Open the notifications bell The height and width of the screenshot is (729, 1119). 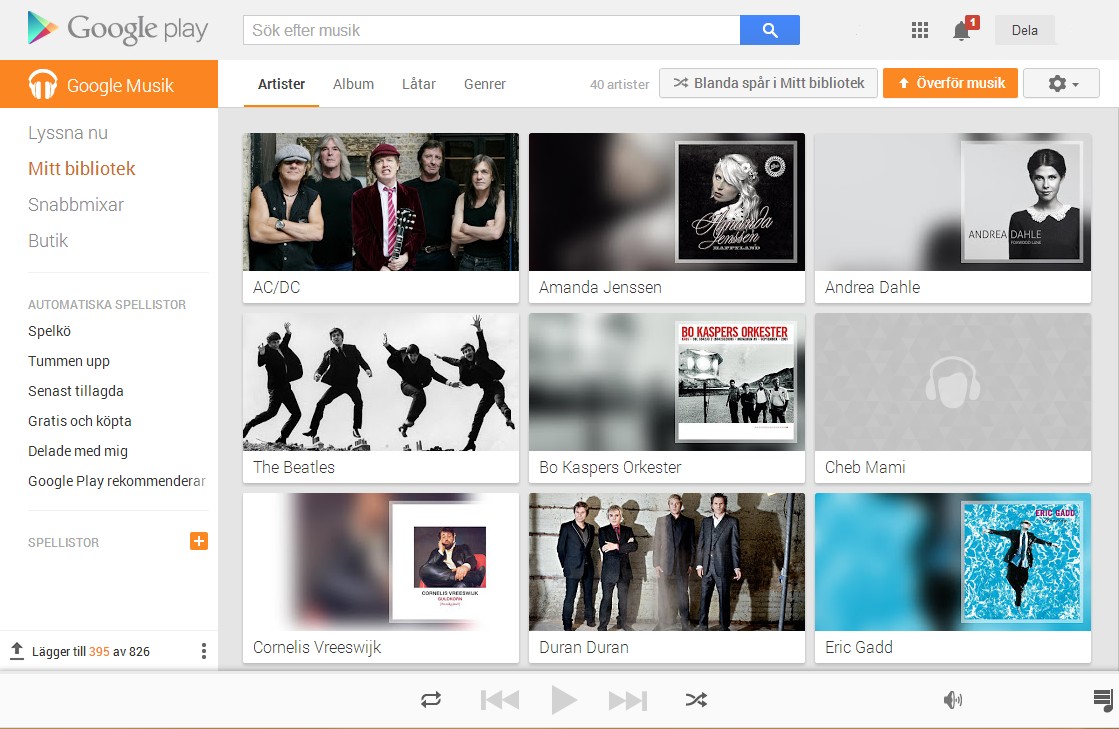pyautogui.click(x=961, y=31)
